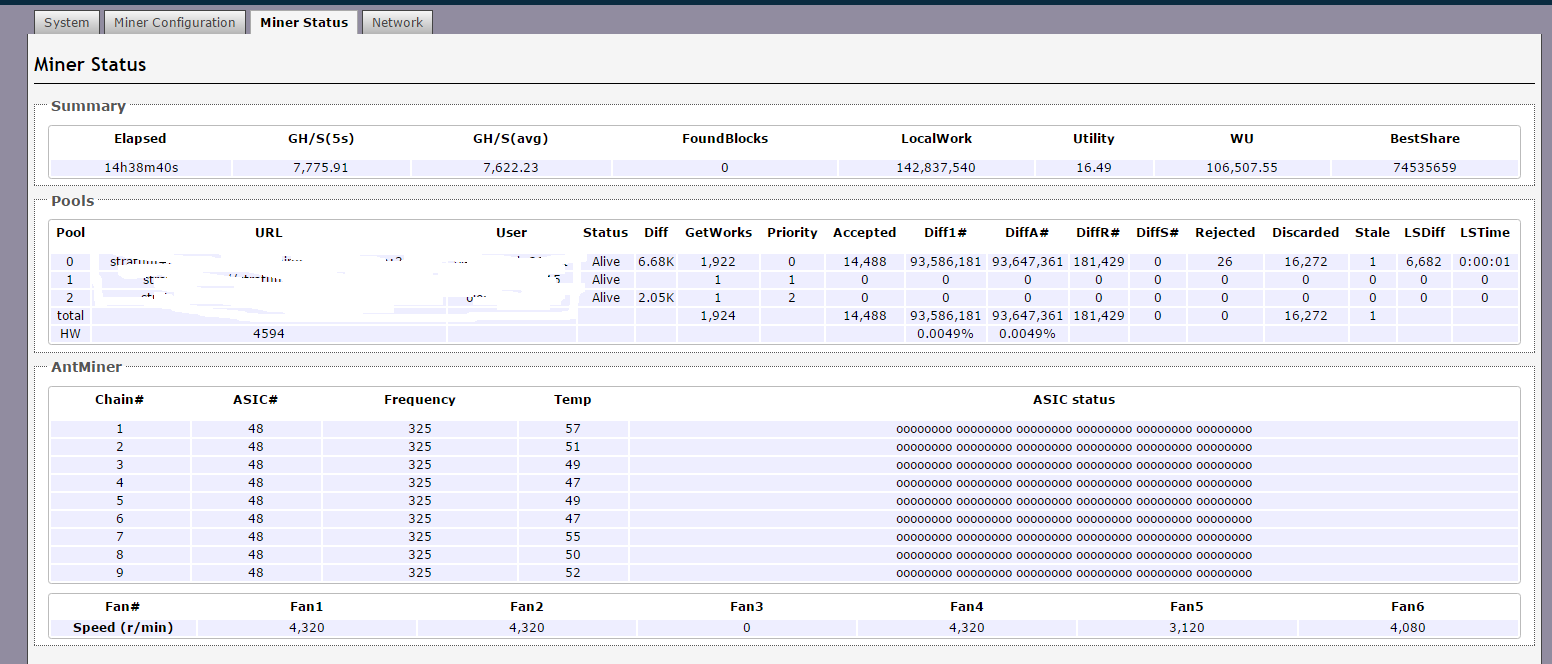
Task: Click the HW error count 4594
Action: 269,334
